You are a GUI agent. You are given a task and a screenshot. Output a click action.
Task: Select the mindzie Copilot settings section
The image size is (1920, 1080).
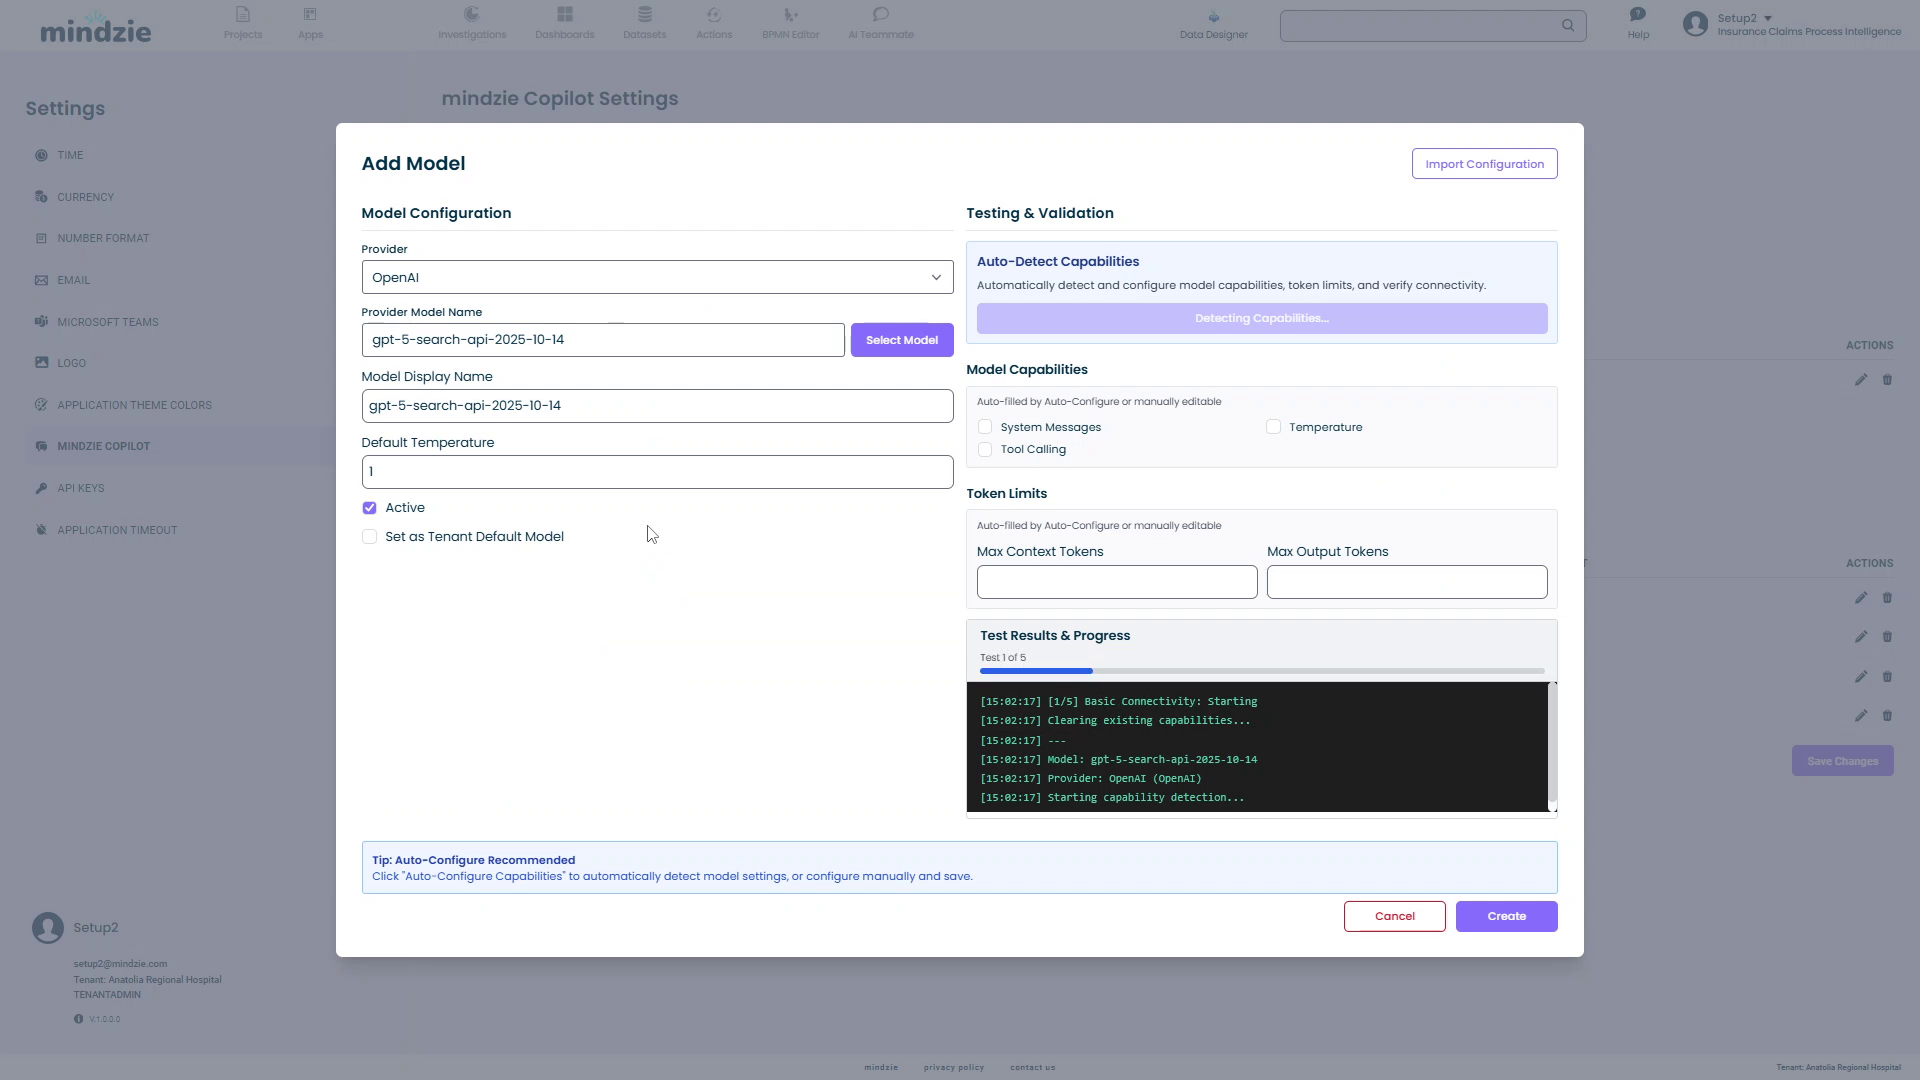point(103,447)
